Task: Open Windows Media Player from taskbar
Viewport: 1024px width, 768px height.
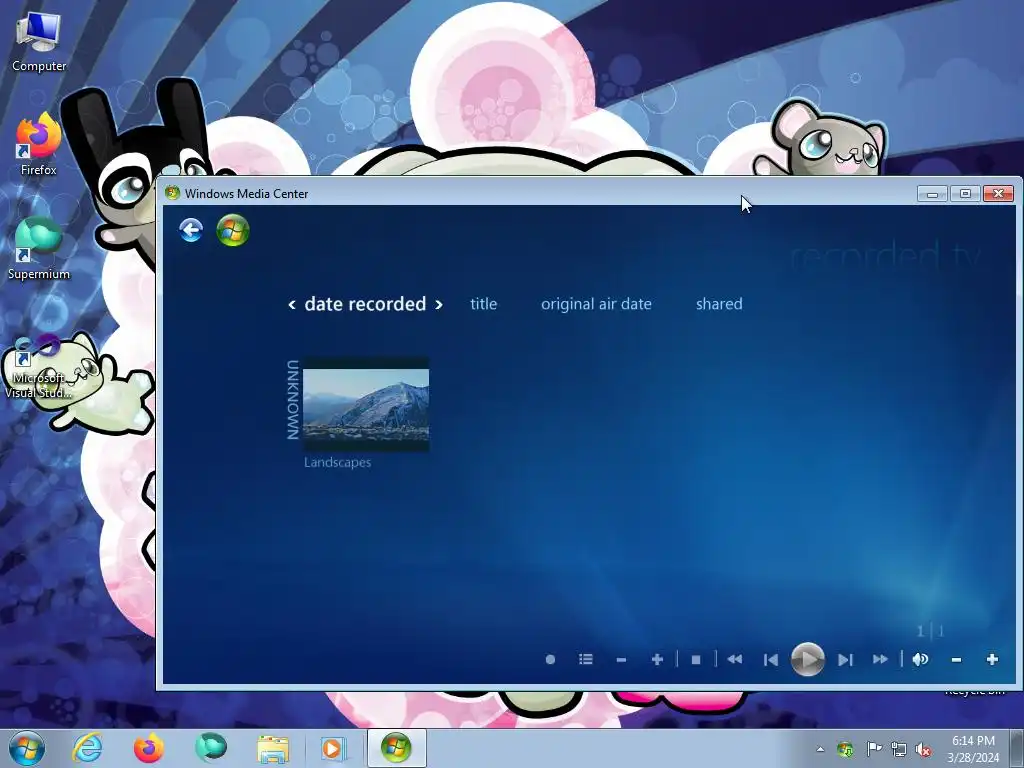Action: pos(334,748)
